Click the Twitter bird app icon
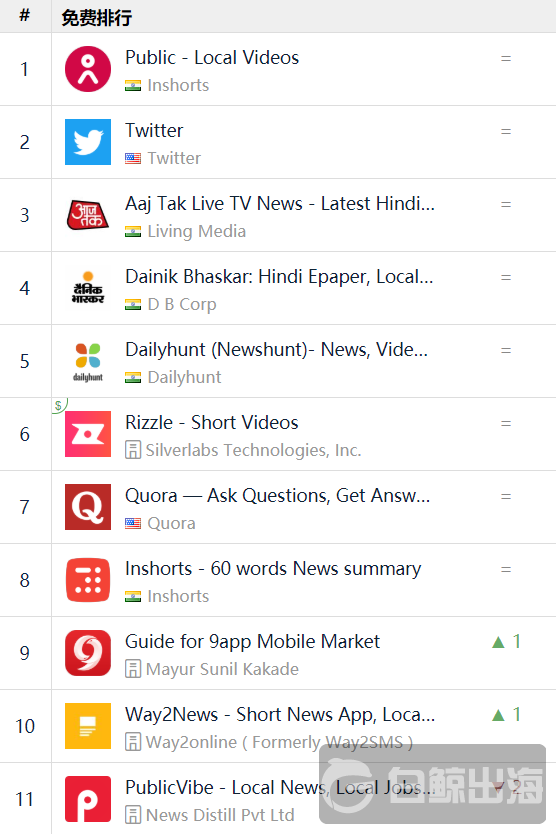Screen dimensions: 556x834 [x=88, y=142]
